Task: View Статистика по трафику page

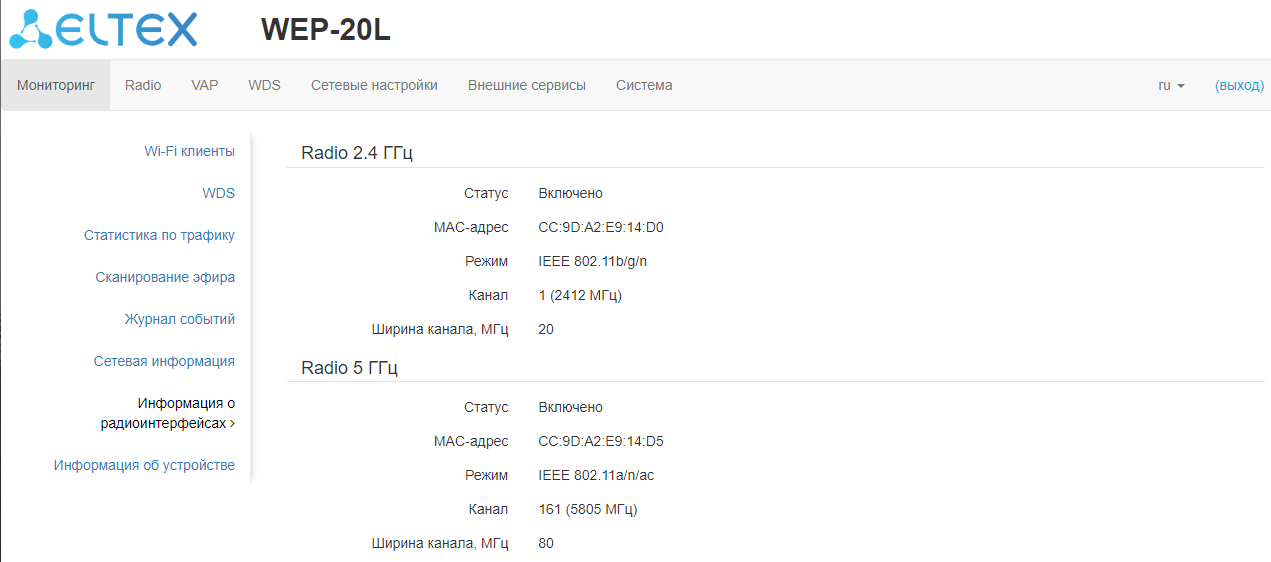Action: point(159,236)
